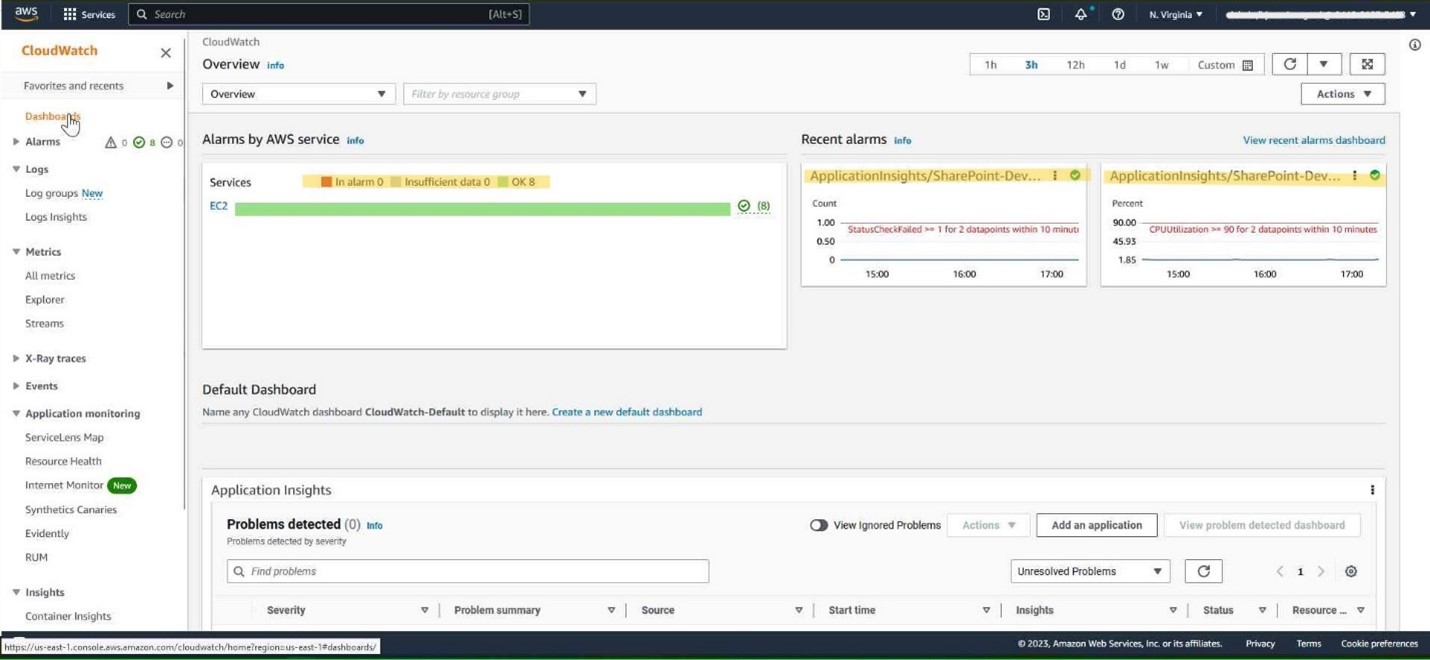Viewport: 1430px width, 660px height.
Task: Enter full screen mode
Action: 1367,65
